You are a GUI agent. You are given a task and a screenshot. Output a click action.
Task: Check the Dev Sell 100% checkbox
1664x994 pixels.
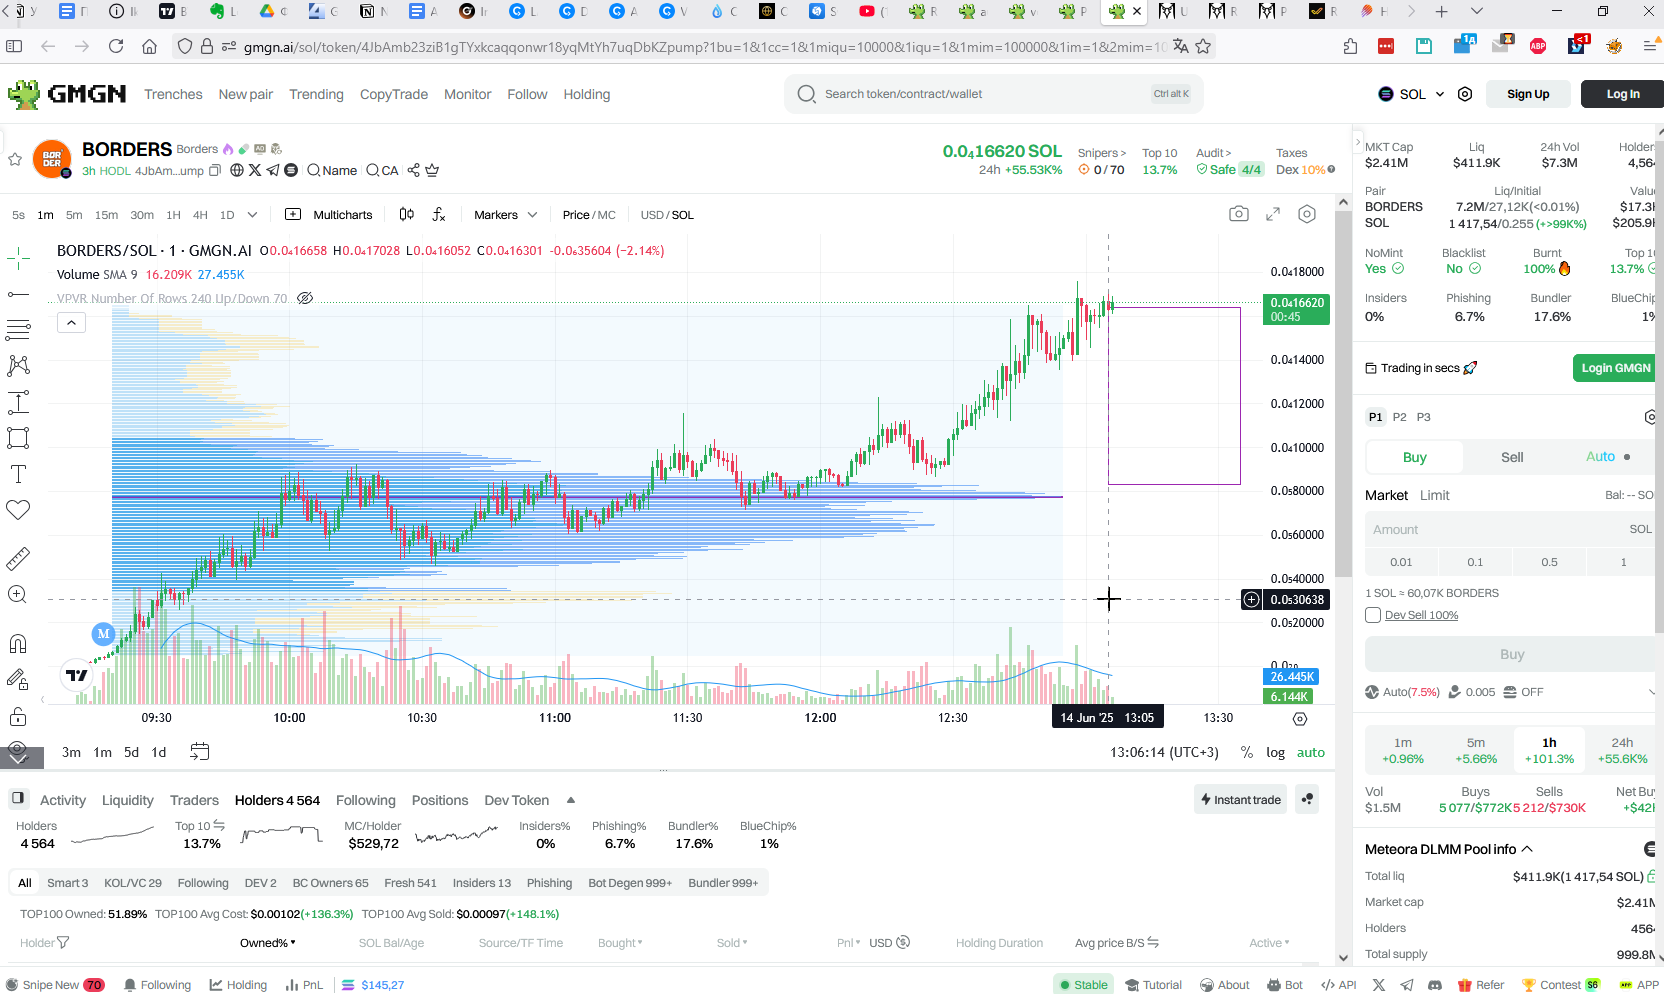(1373, 615)
